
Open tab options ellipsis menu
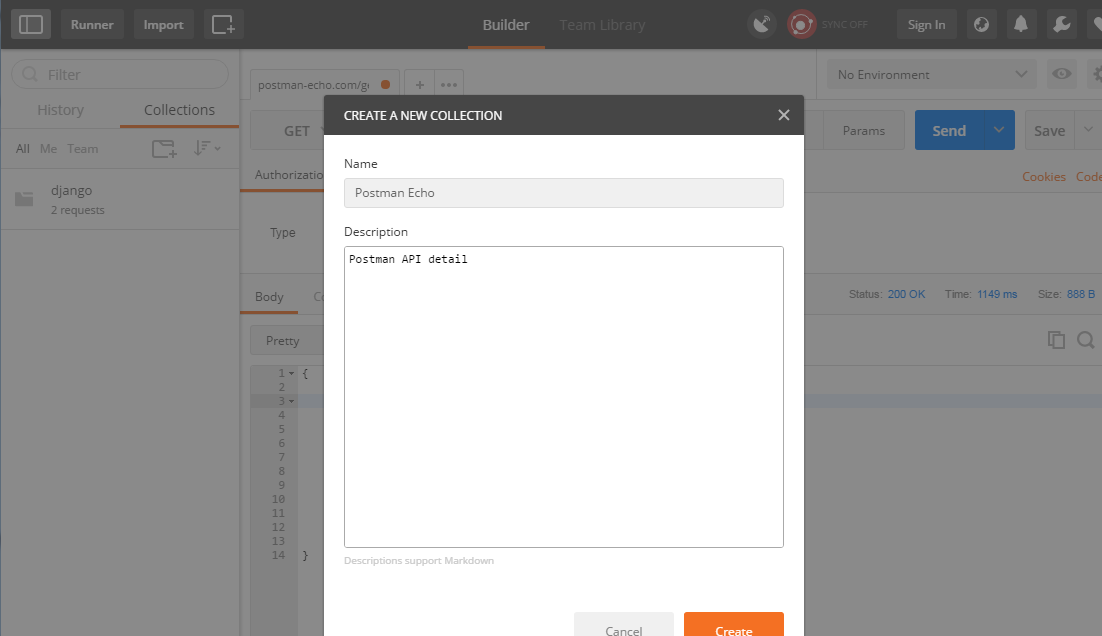coord(448,84)
